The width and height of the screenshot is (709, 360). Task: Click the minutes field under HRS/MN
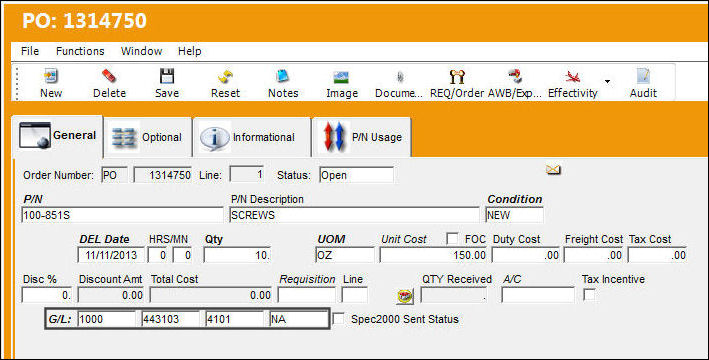pyautogui.click(x=183, y=255)
